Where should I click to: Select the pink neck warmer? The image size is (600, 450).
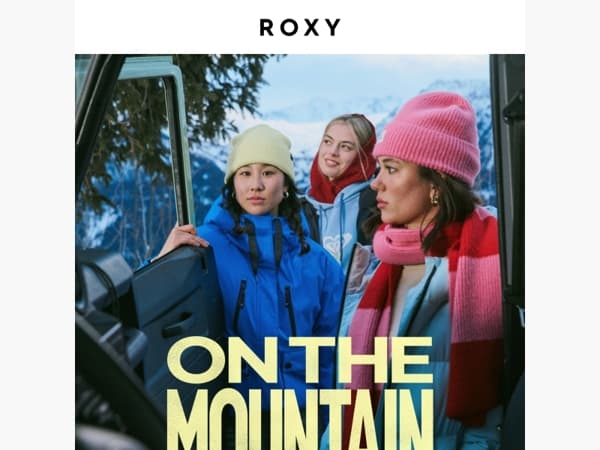pyautogui.click(x=398, y=245)
